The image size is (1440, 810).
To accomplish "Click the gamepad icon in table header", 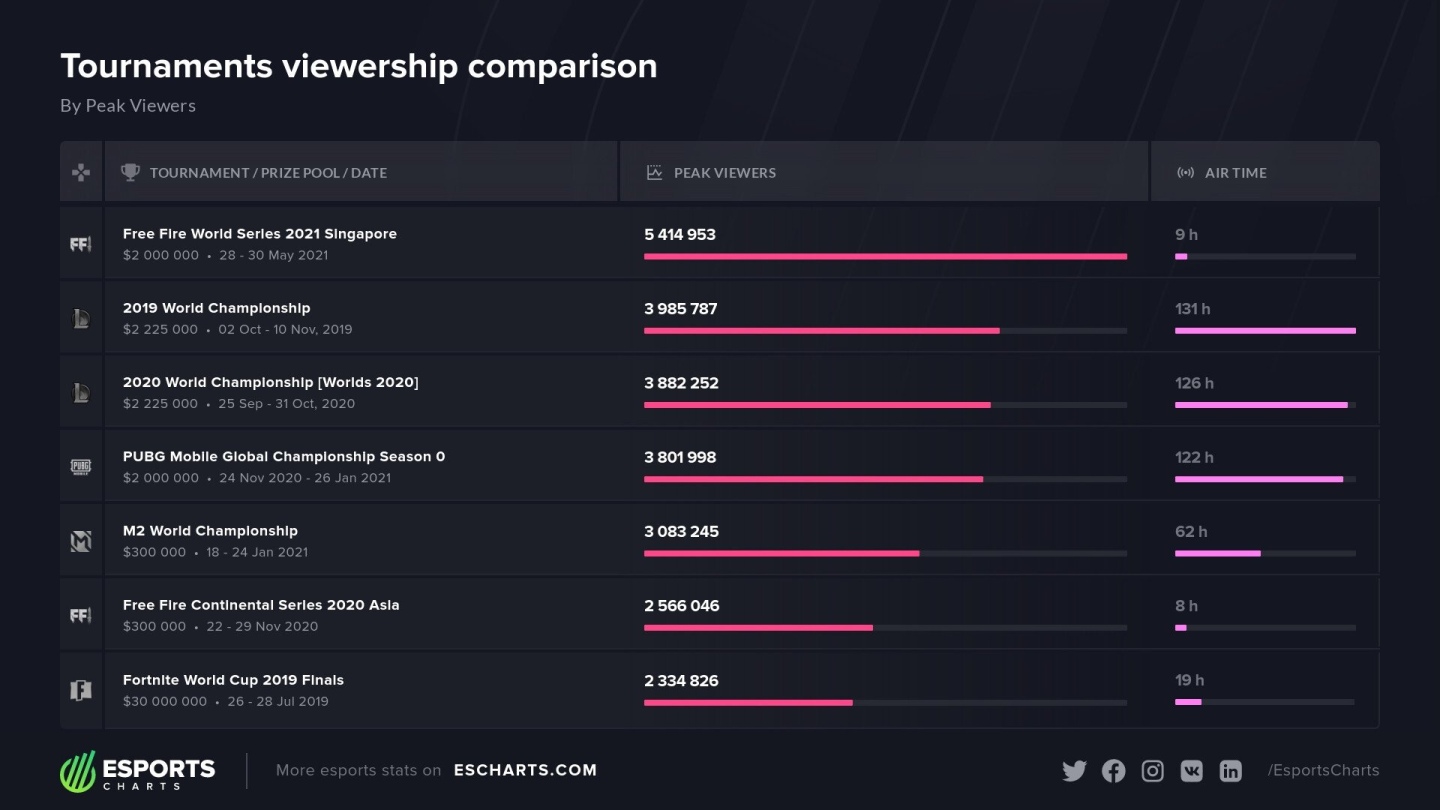I will [81, 173].
